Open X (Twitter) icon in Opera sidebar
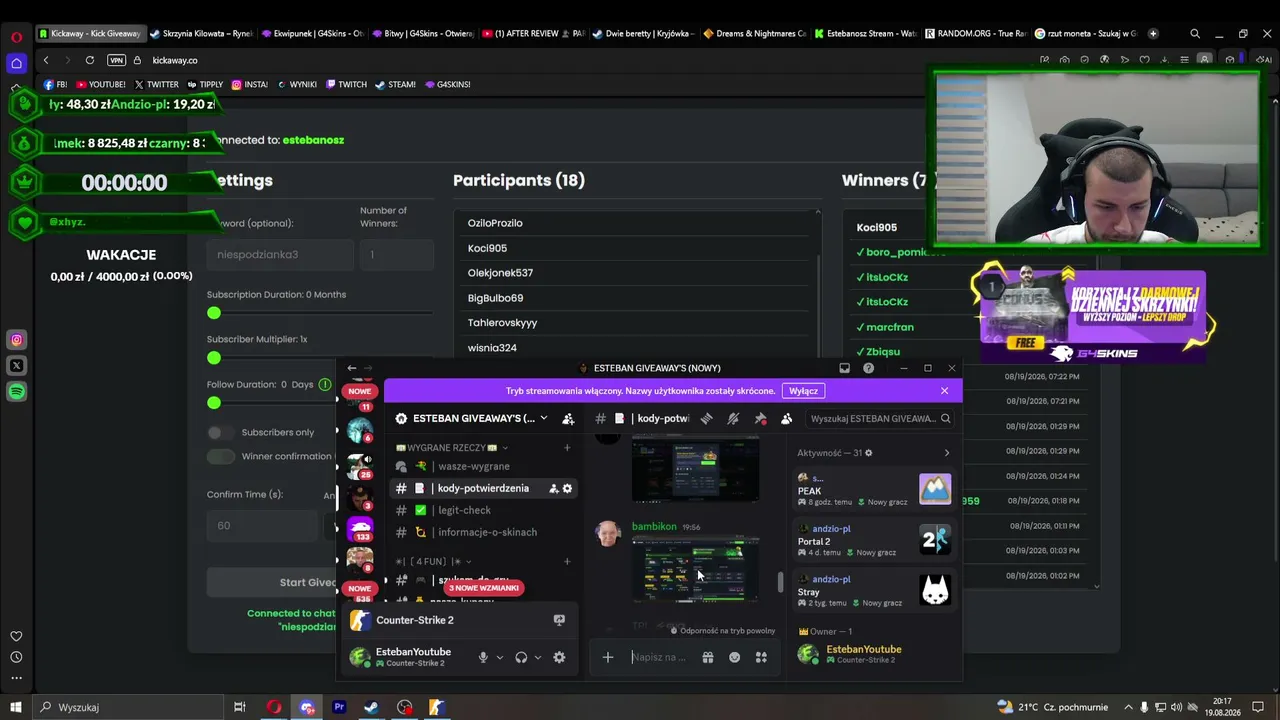 [16, 366]
